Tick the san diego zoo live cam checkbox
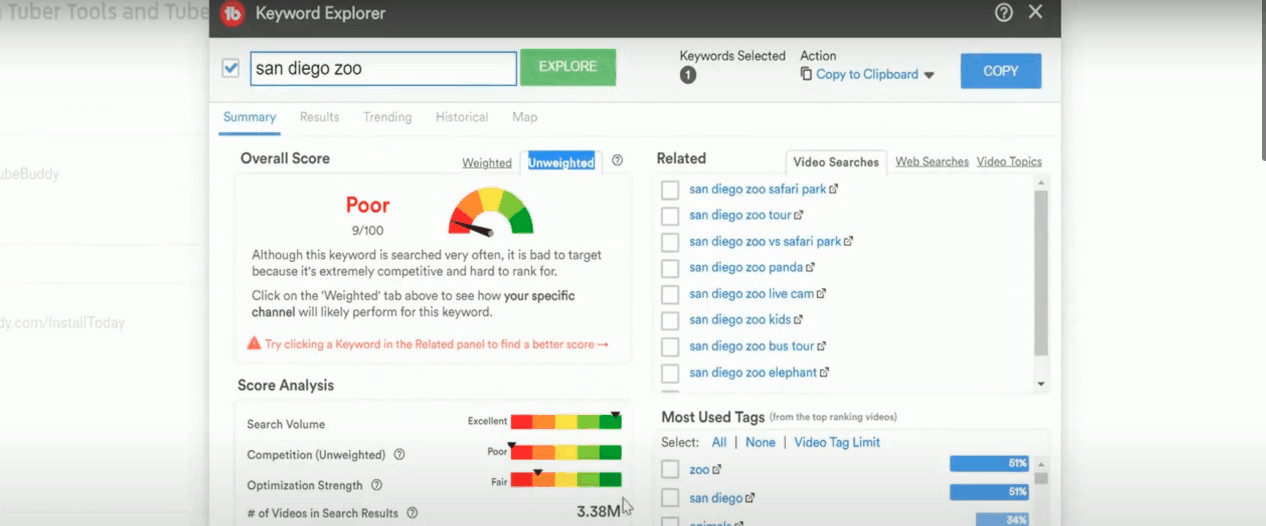The width and height of the screenshot is (1266, 526). [670, 294]
